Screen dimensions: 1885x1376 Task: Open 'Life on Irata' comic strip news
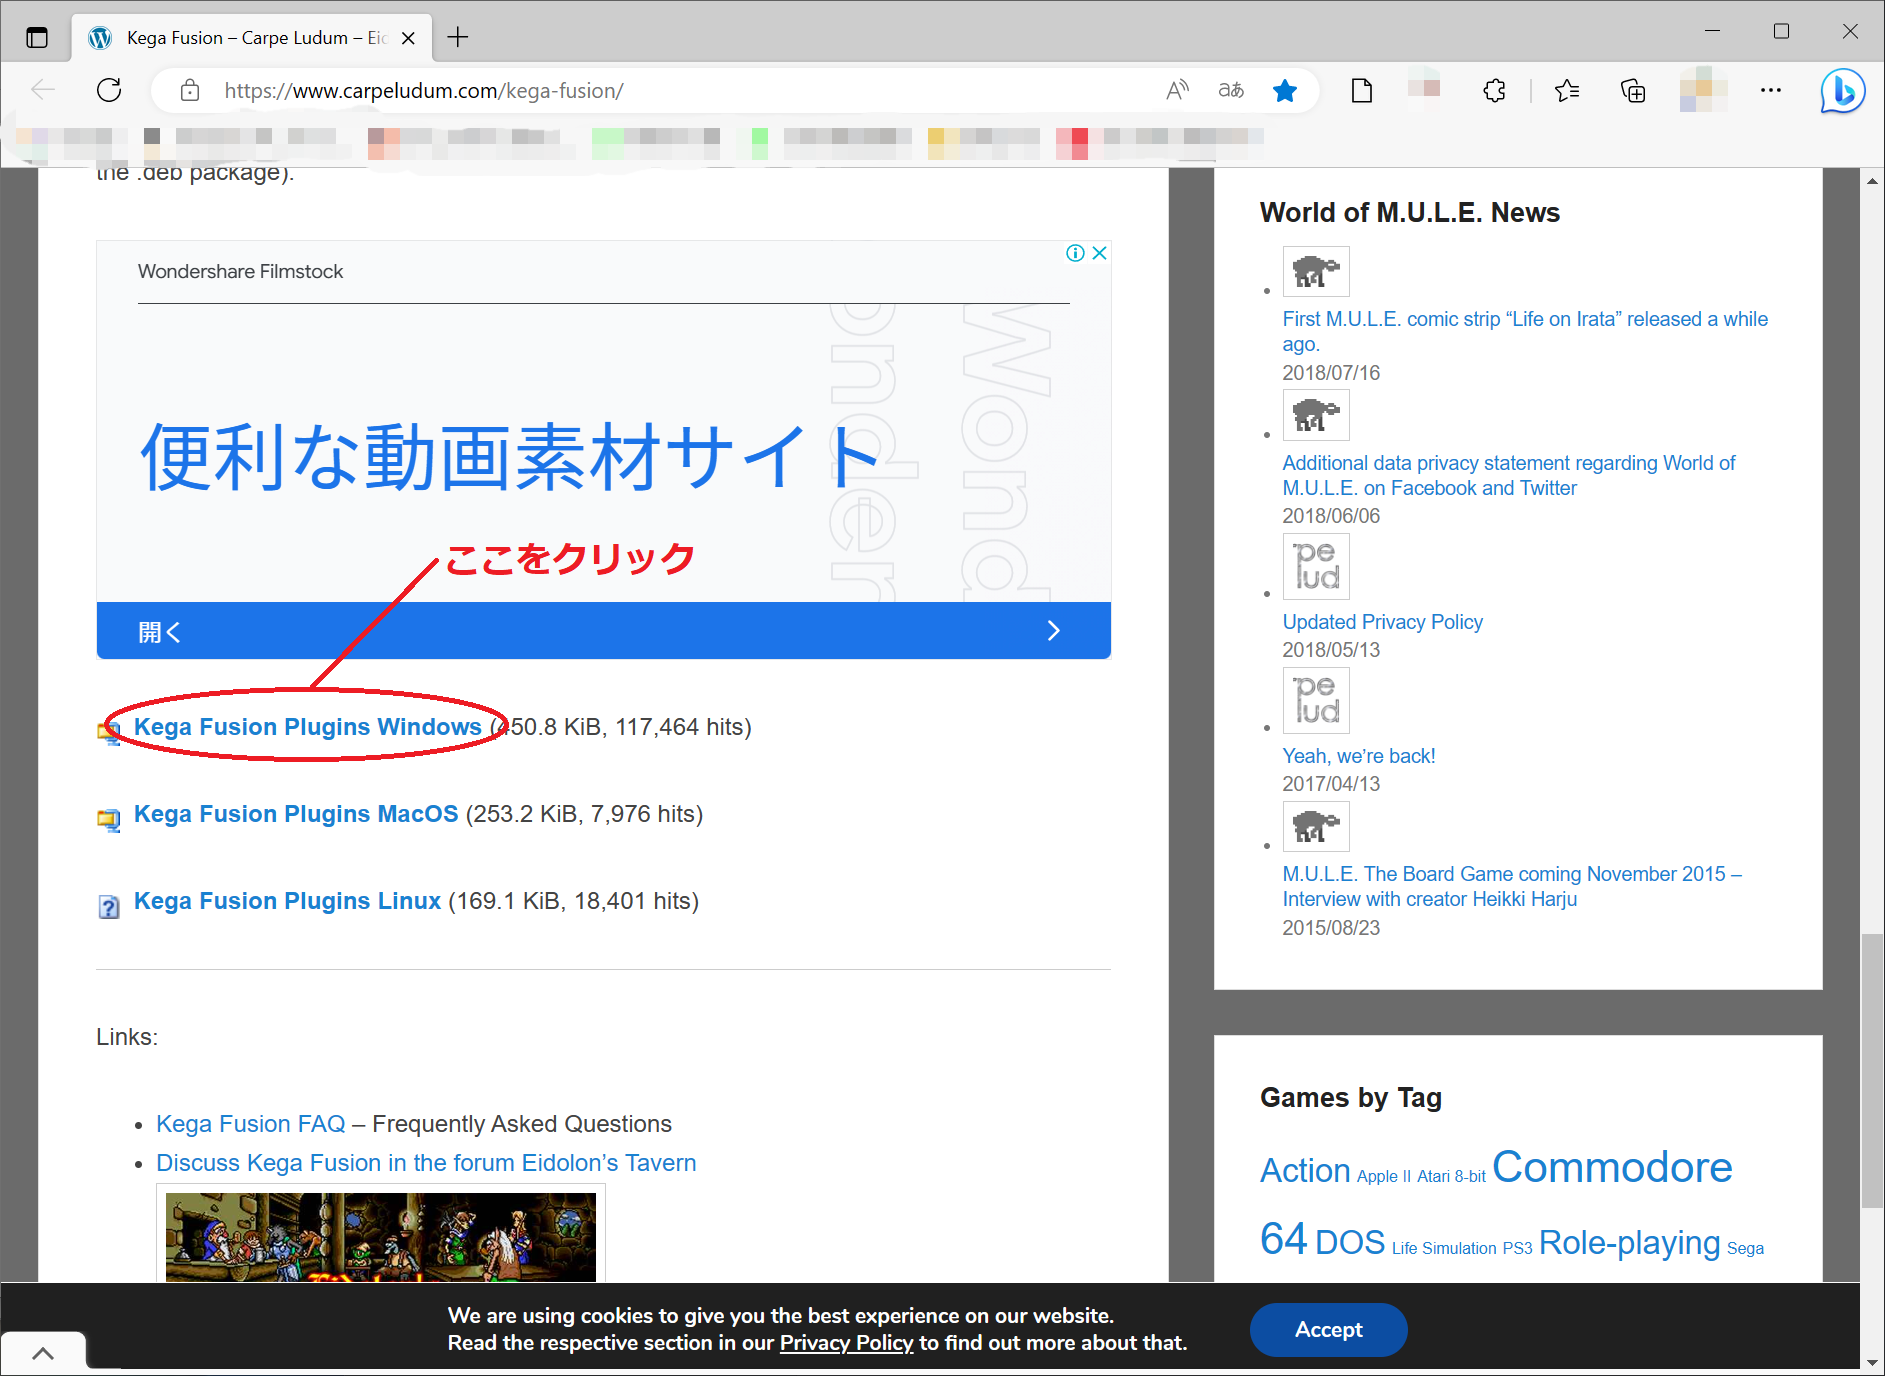(x=1525, y=331)
